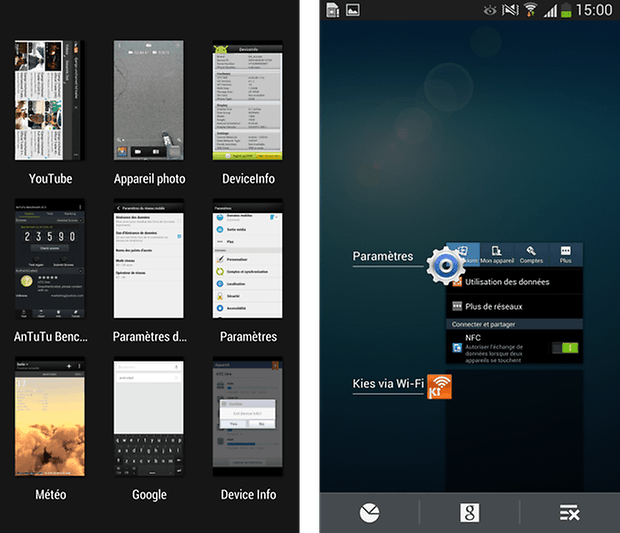The width and height of the screenshot is (620, 533).
Task: Tap the picture notification icon
Action: pyautogui.click(x=353, y=10)
